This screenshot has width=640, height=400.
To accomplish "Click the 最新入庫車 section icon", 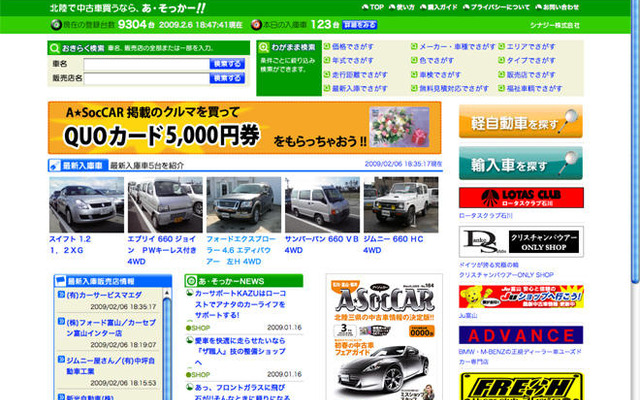I will 55,165.
